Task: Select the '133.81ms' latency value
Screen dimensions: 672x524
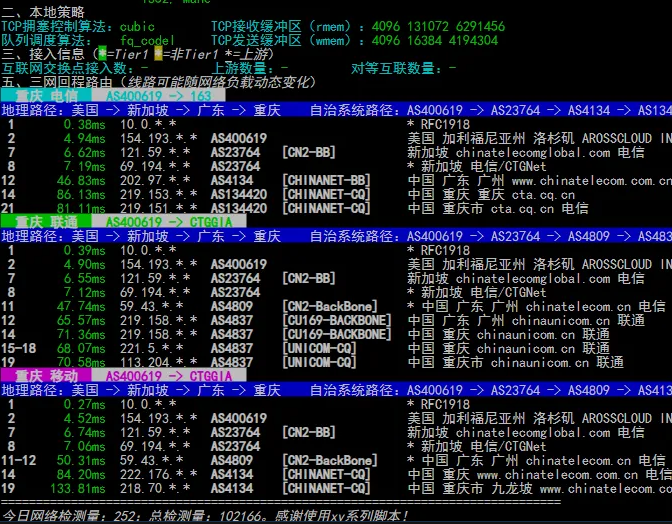Action: point(78,488)
